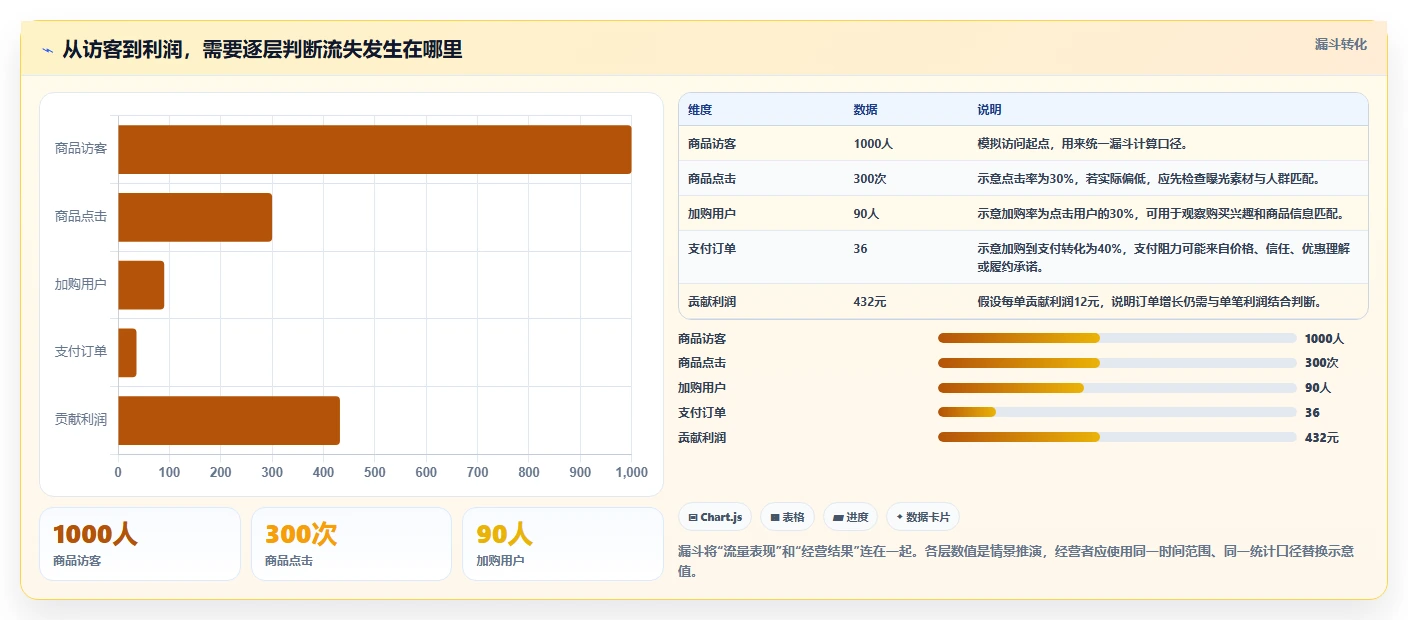Viewport: 1408px width, 620px height.
Task: Click the progress bar showing 432元
Action: [1117, 437]
